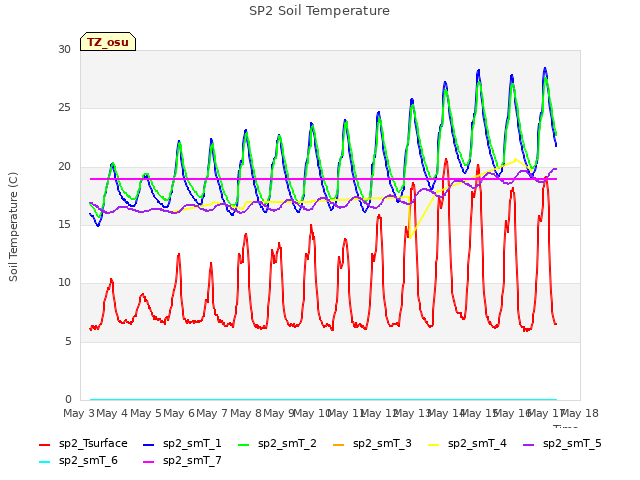Click the 5 y-axis tick label
The image size is (640, 480).
pyautogui.click(x=68, y=341)
